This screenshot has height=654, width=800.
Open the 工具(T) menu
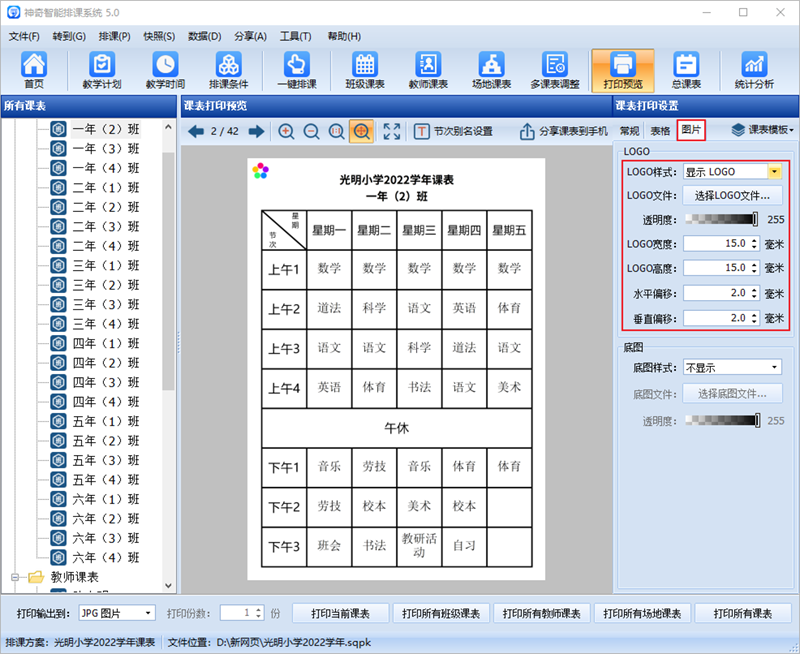295,36
